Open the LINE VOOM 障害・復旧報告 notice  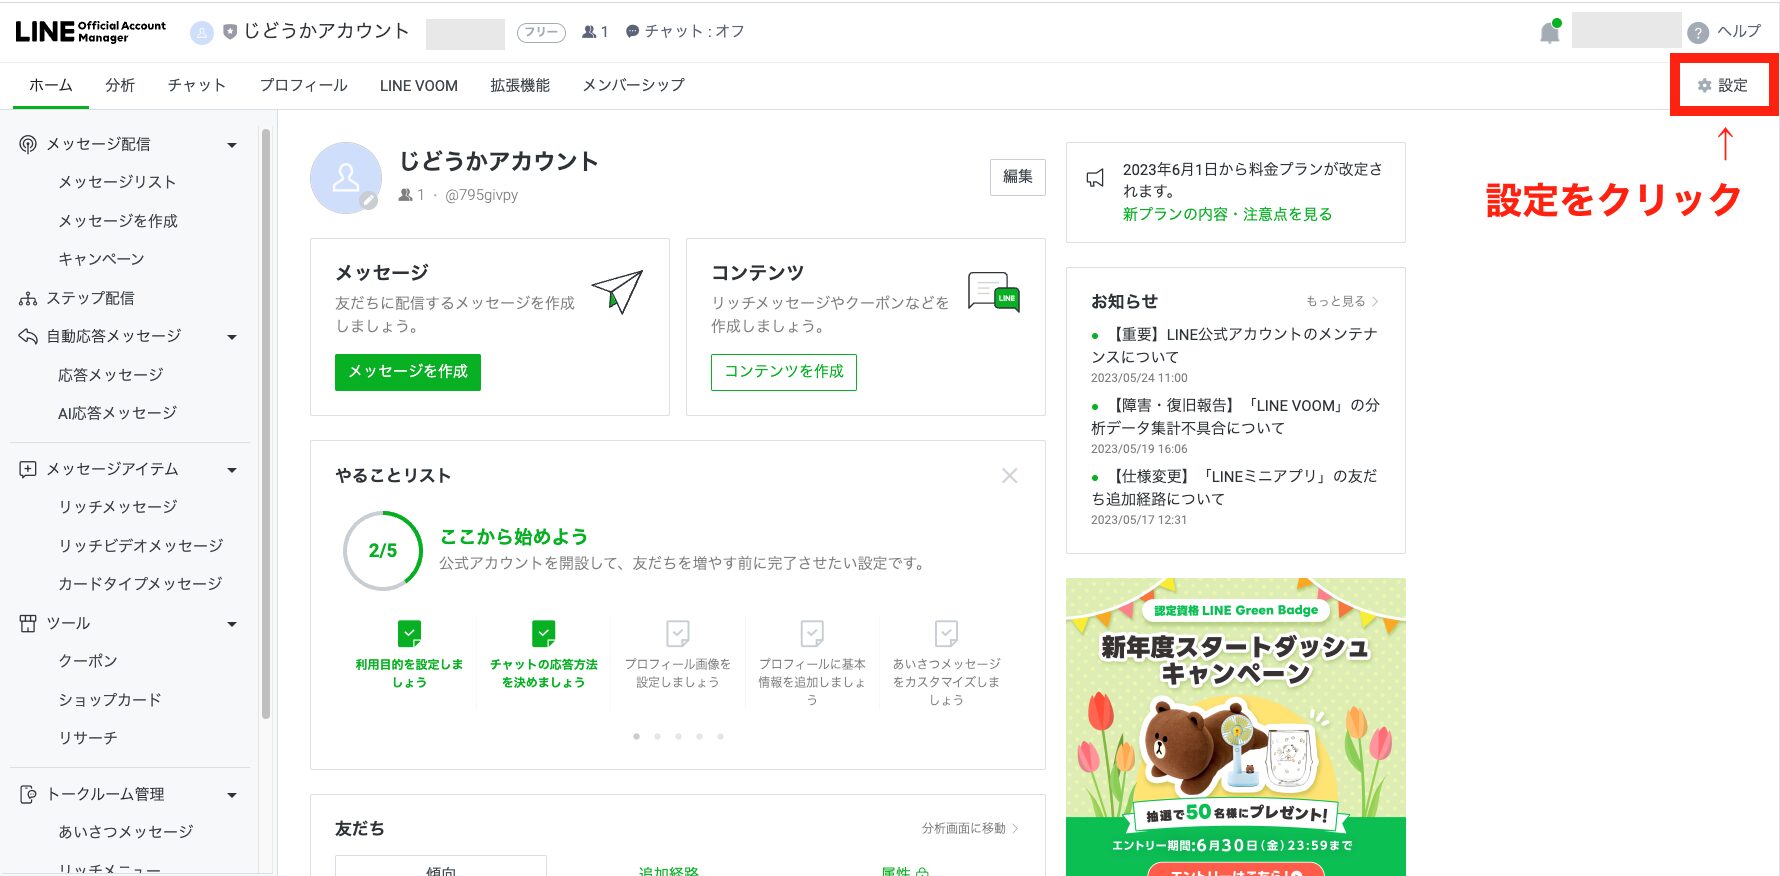1236,416
